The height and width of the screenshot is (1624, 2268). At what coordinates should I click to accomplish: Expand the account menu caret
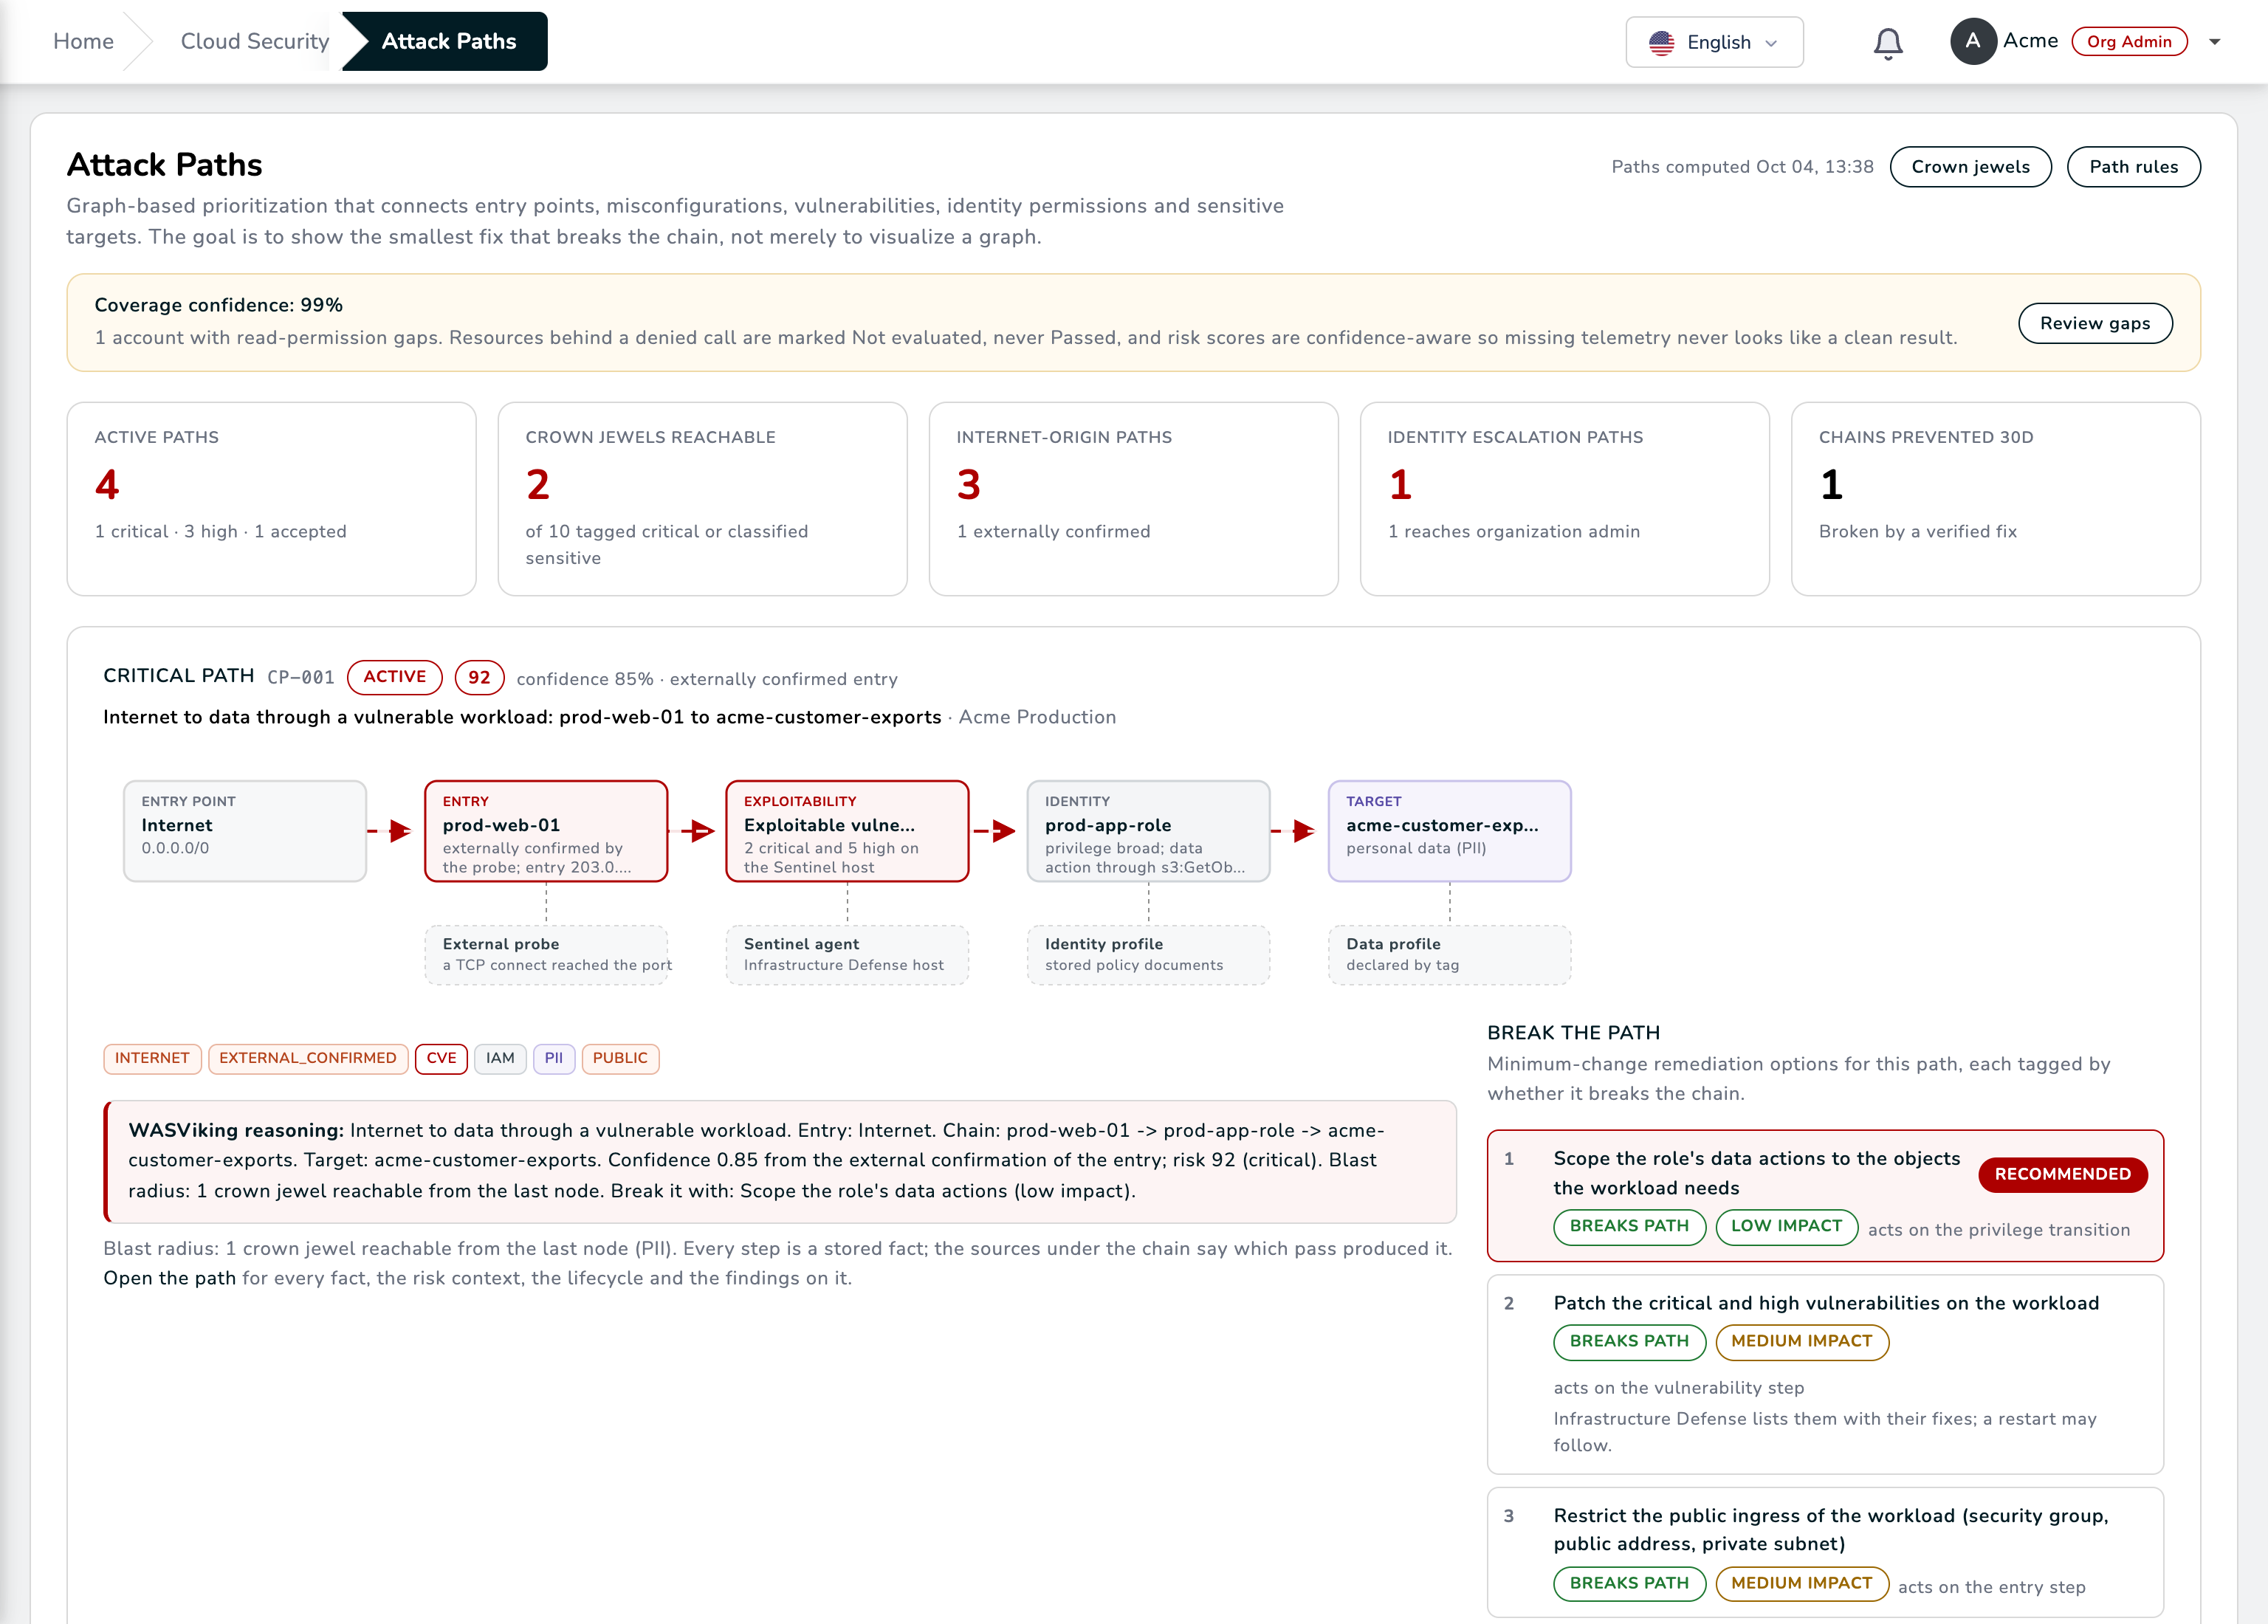2214,42
